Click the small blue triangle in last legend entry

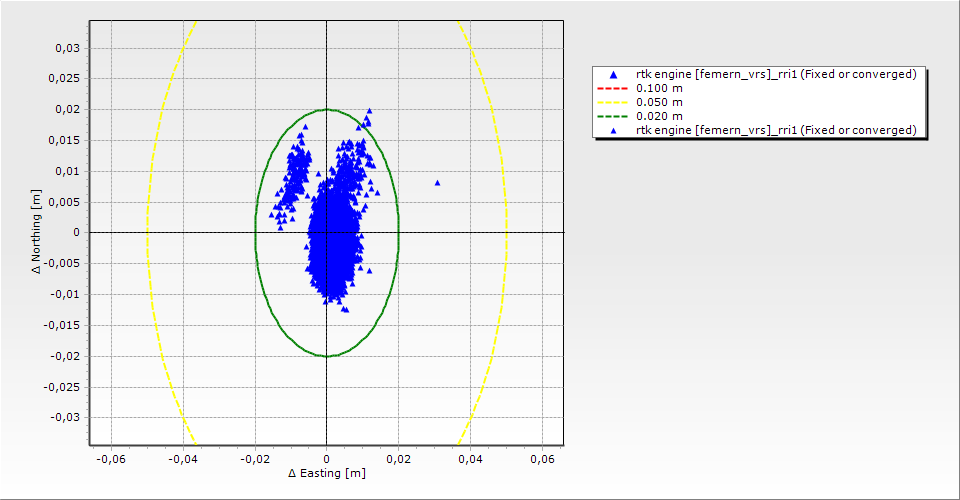click(x=612, y=130)
